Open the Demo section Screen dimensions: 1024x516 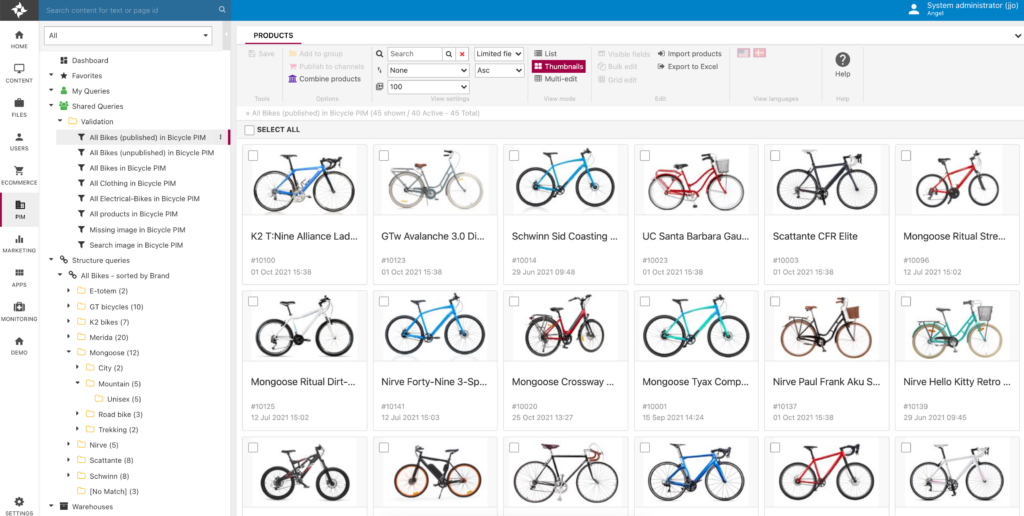point(19,345)
